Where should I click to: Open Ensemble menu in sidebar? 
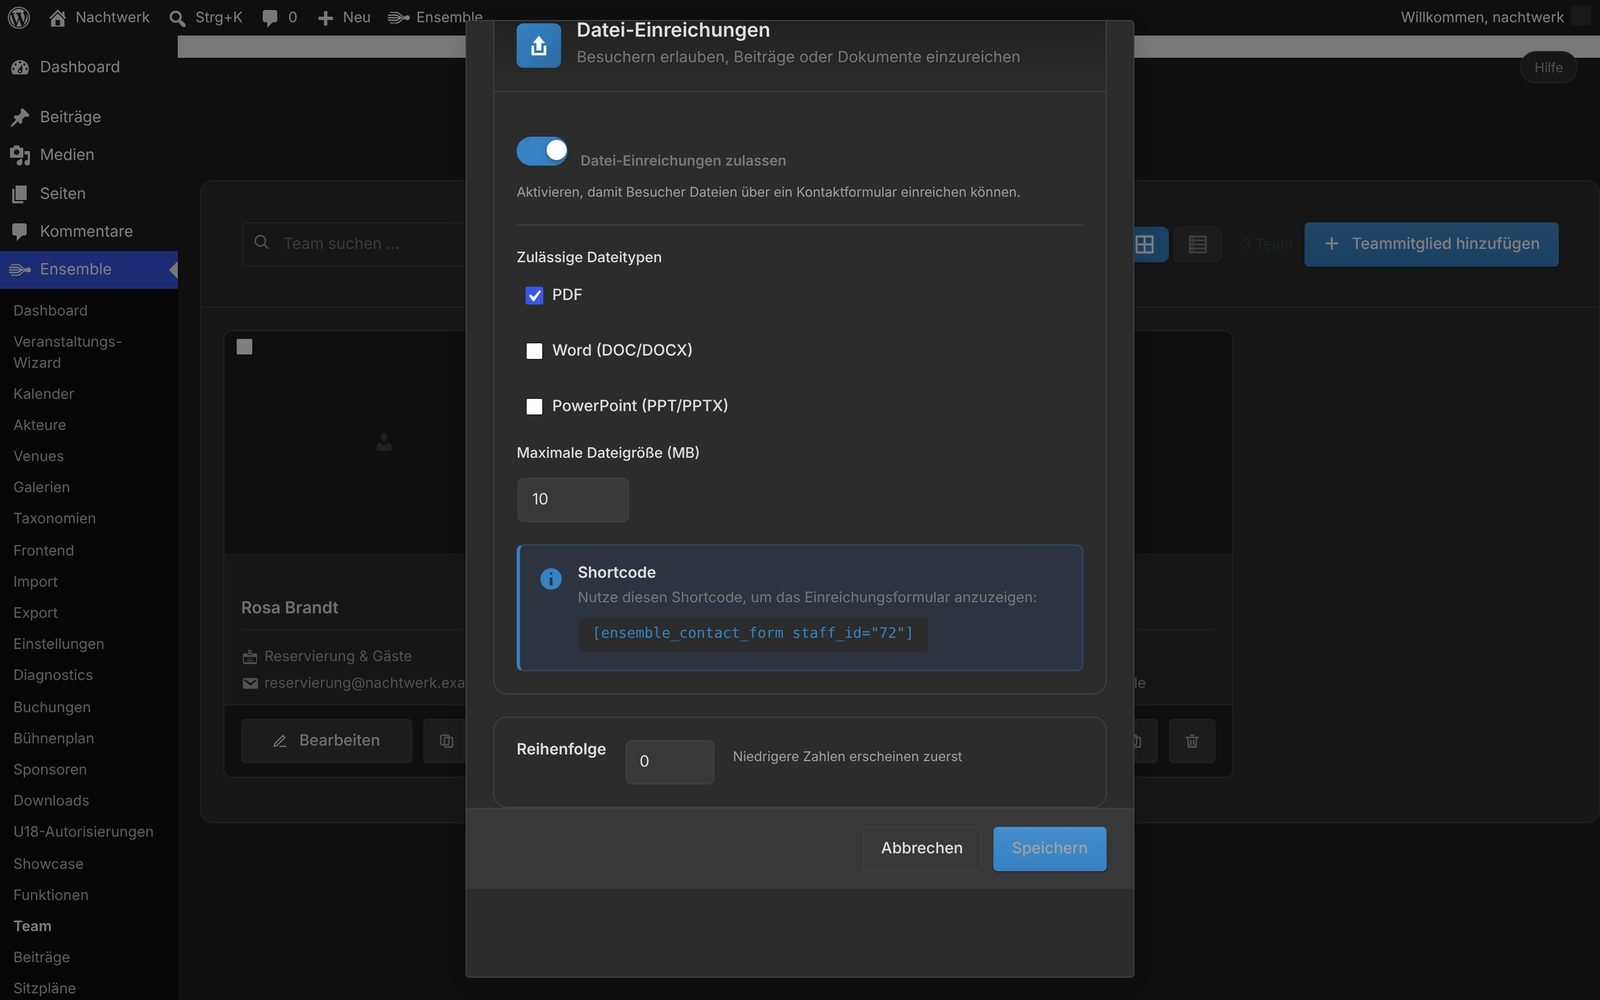pos(89,270)
